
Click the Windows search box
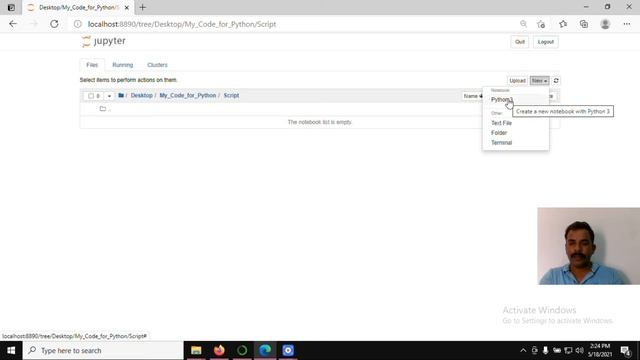point(103,351)
